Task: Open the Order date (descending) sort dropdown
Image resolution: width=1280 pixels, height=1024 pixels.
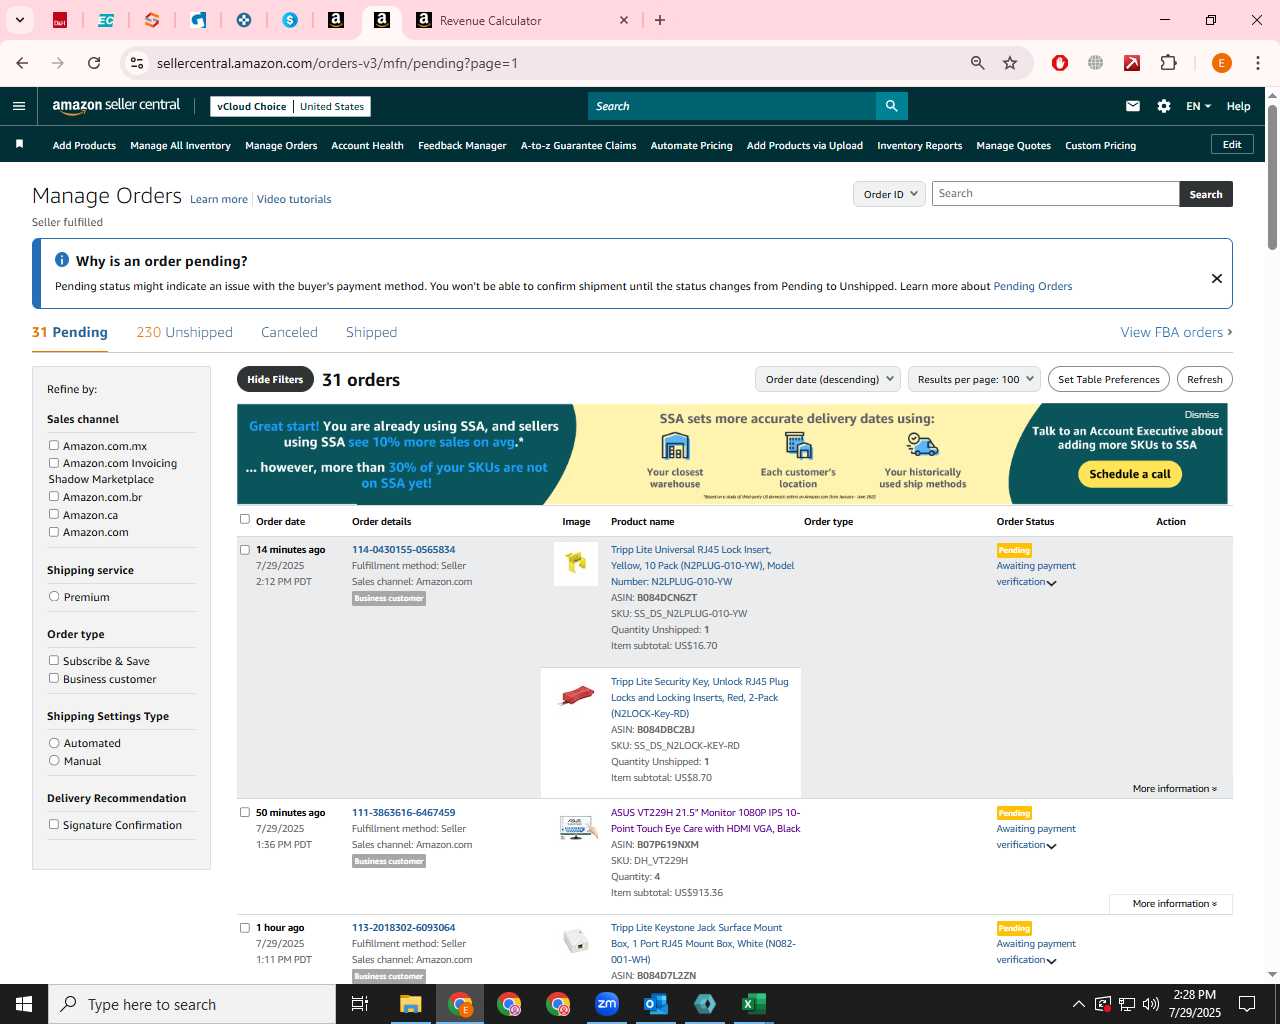Action: click(x=827, y=379)
